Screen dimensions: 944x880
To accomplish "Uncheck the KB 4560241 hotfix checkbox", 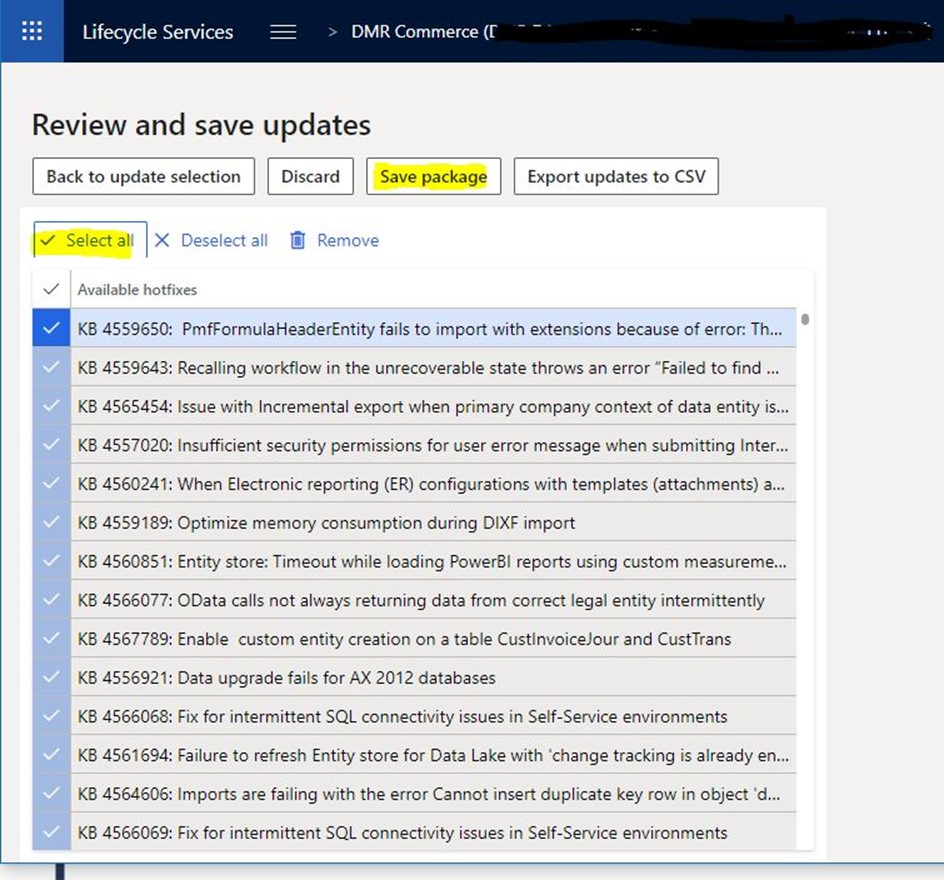I will 51,483.
